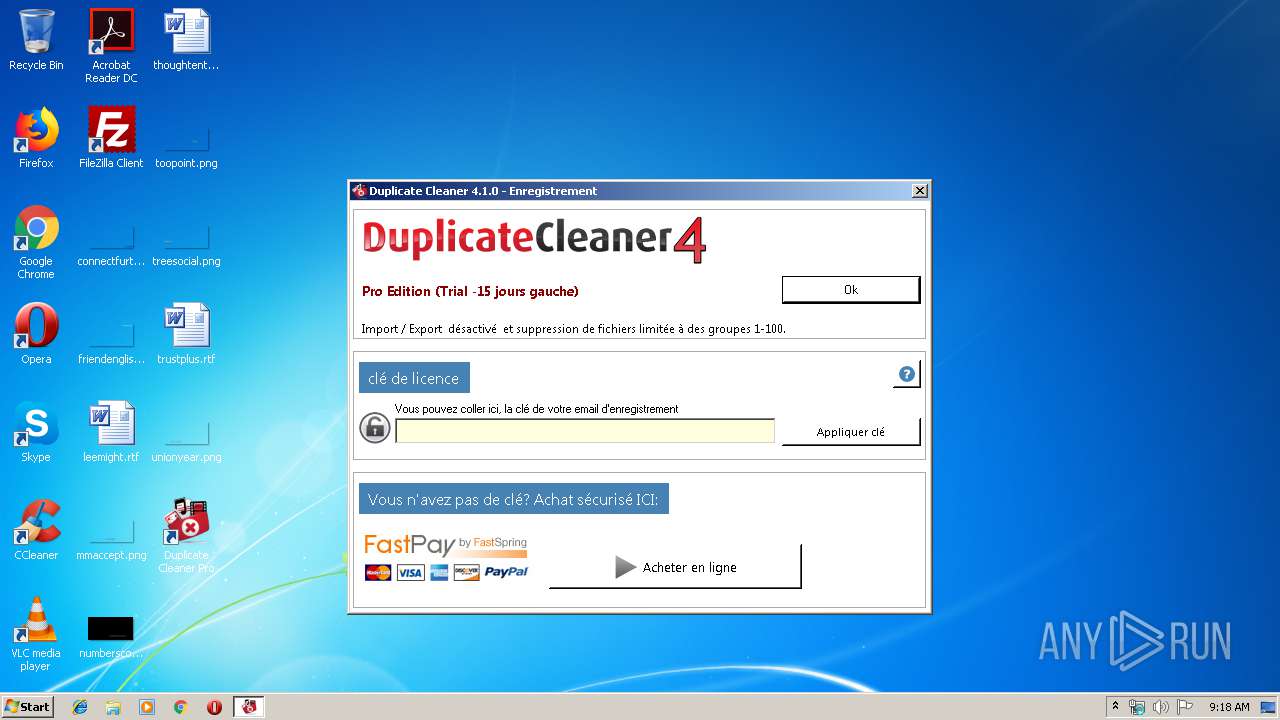Select the Skype desktop shortcut
Viewport: 1280px width, 720px height.
point(36,432)
